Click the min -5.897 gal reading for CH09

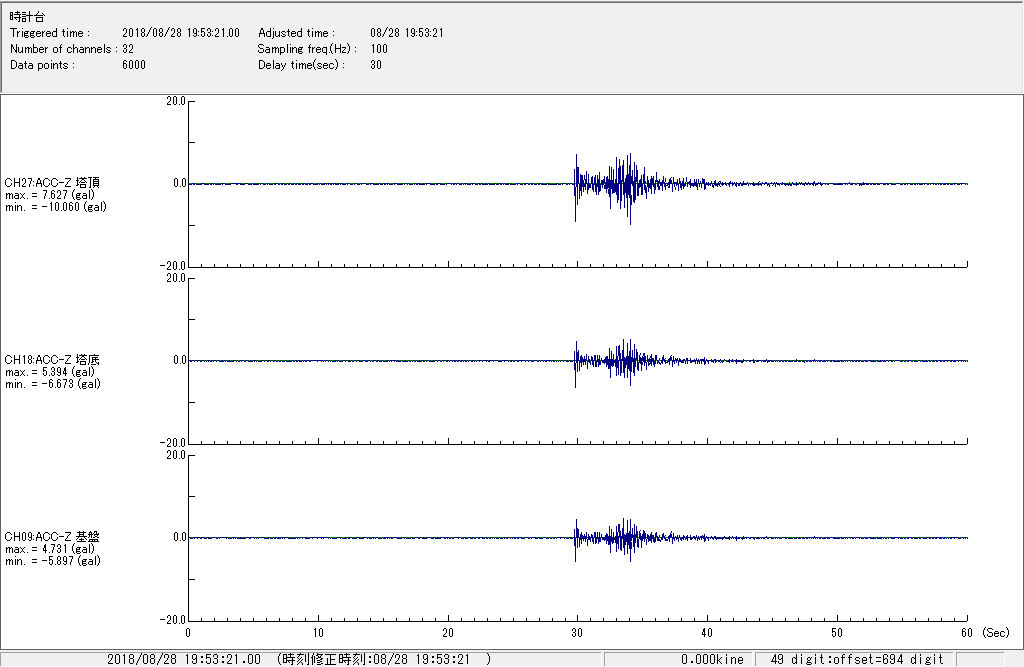click(x=53, y=561)
